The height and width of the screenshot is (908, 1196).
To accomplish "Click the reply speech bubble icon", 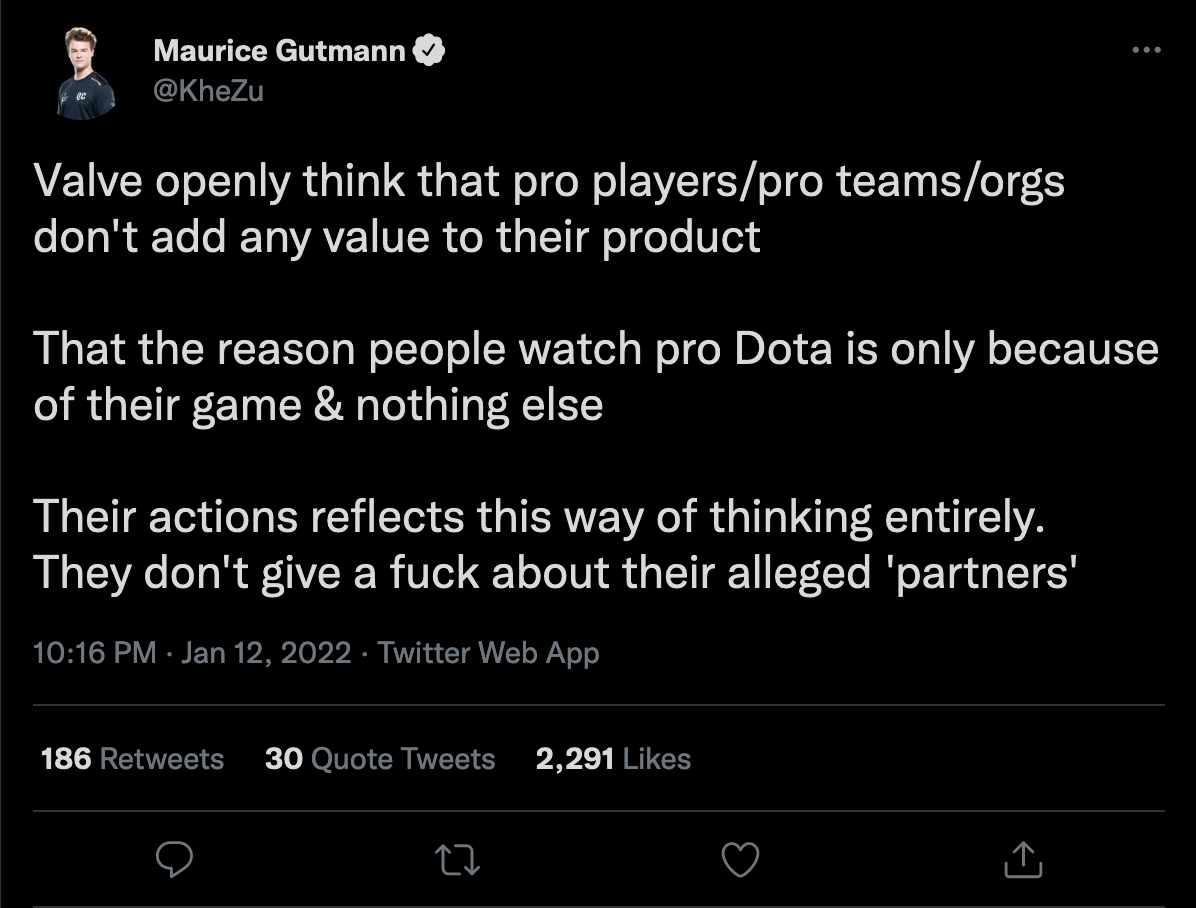I will 174,859.
